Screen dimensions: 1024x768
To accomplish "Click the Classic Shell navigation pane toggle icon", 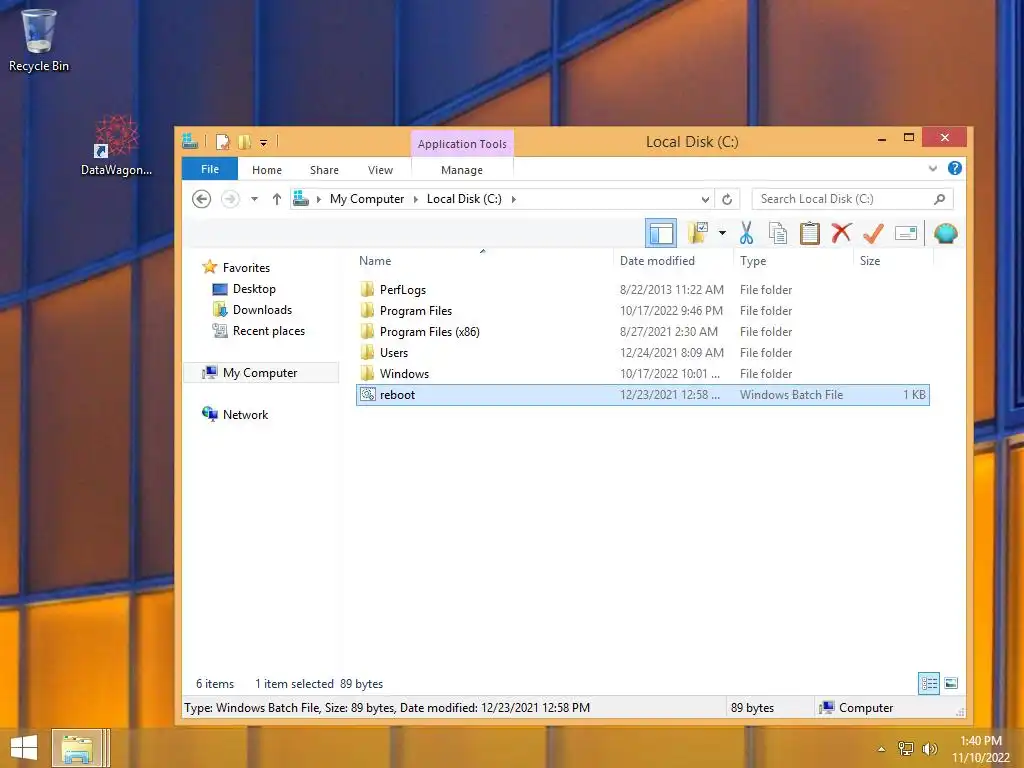I will (x=660, y=233).
